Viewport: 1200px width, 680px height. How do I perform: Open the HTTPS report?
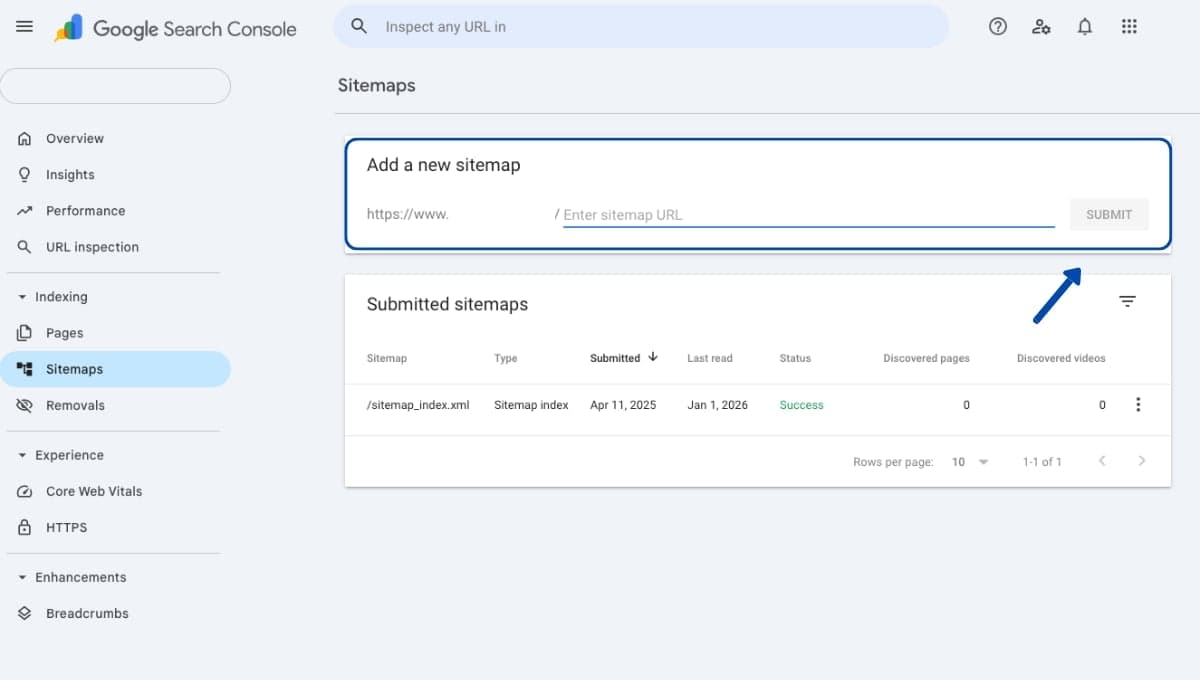pos(115,527)
